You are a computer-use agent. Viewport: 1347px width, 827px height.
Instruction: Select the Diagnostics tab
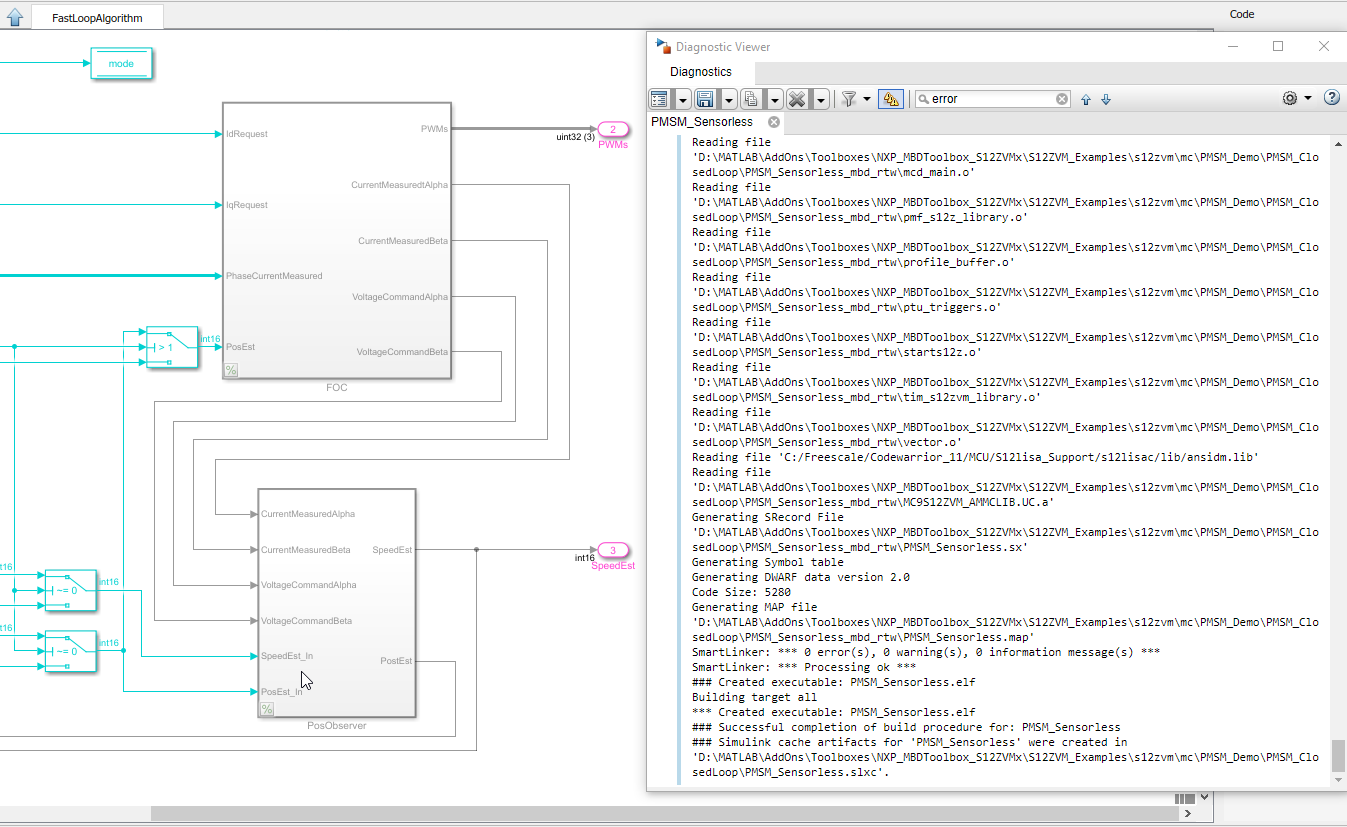700,71
